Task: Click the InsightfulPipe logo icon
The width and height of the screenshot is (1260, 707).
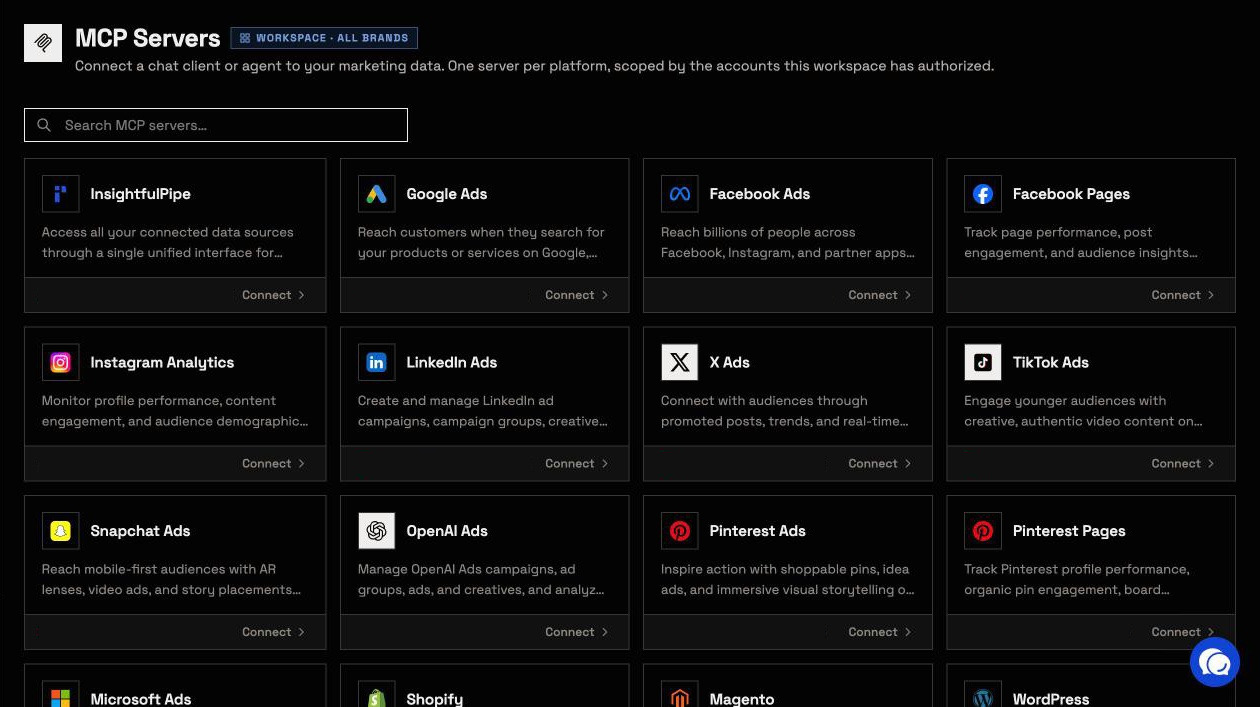Action: pos(60,194)
